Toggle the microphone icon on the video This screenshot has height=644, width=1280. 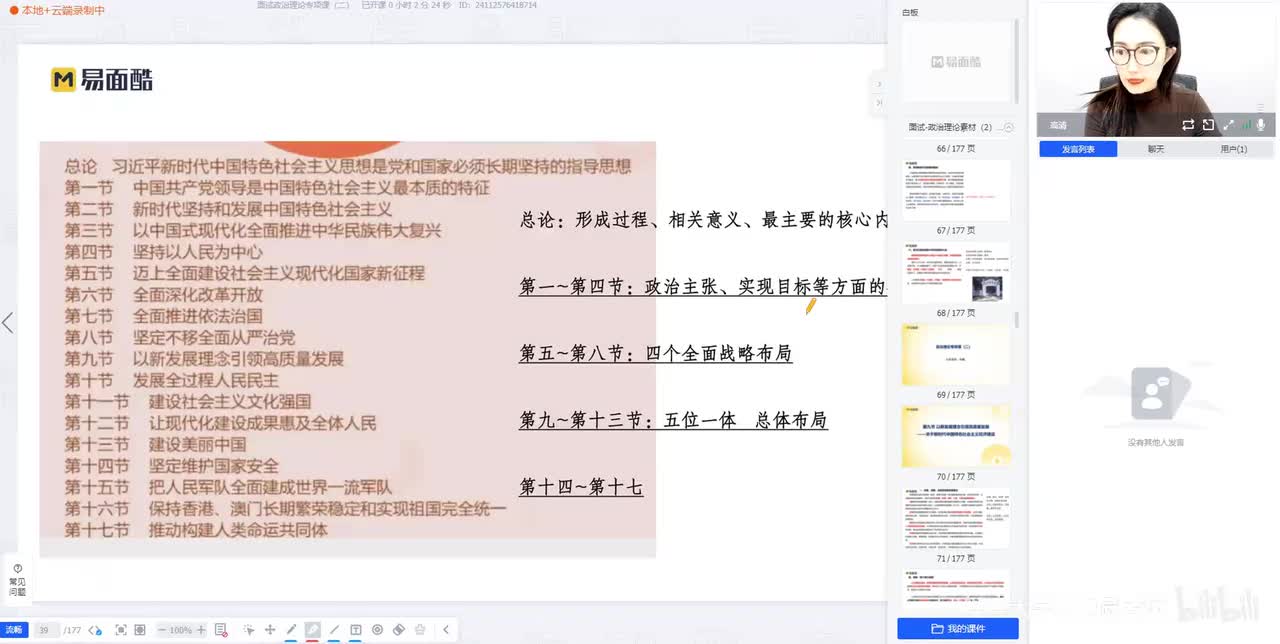tap(1262, 125)
